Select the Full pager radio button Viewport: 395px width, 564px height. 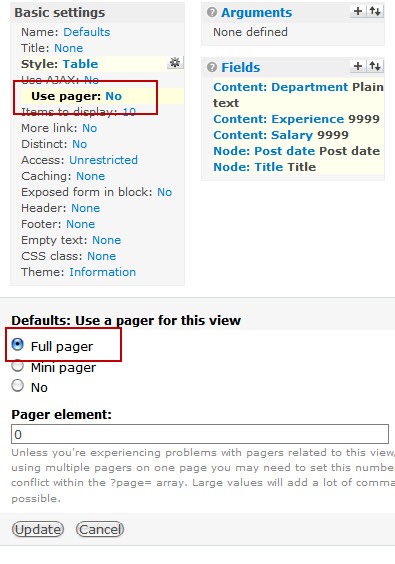(17, 345)
